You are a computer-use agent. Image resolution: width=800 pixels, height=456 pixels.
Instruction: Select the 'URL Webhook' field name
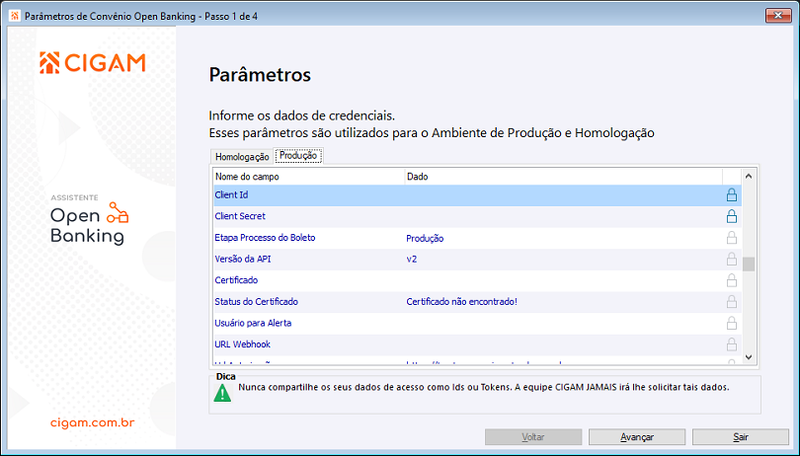242,344
